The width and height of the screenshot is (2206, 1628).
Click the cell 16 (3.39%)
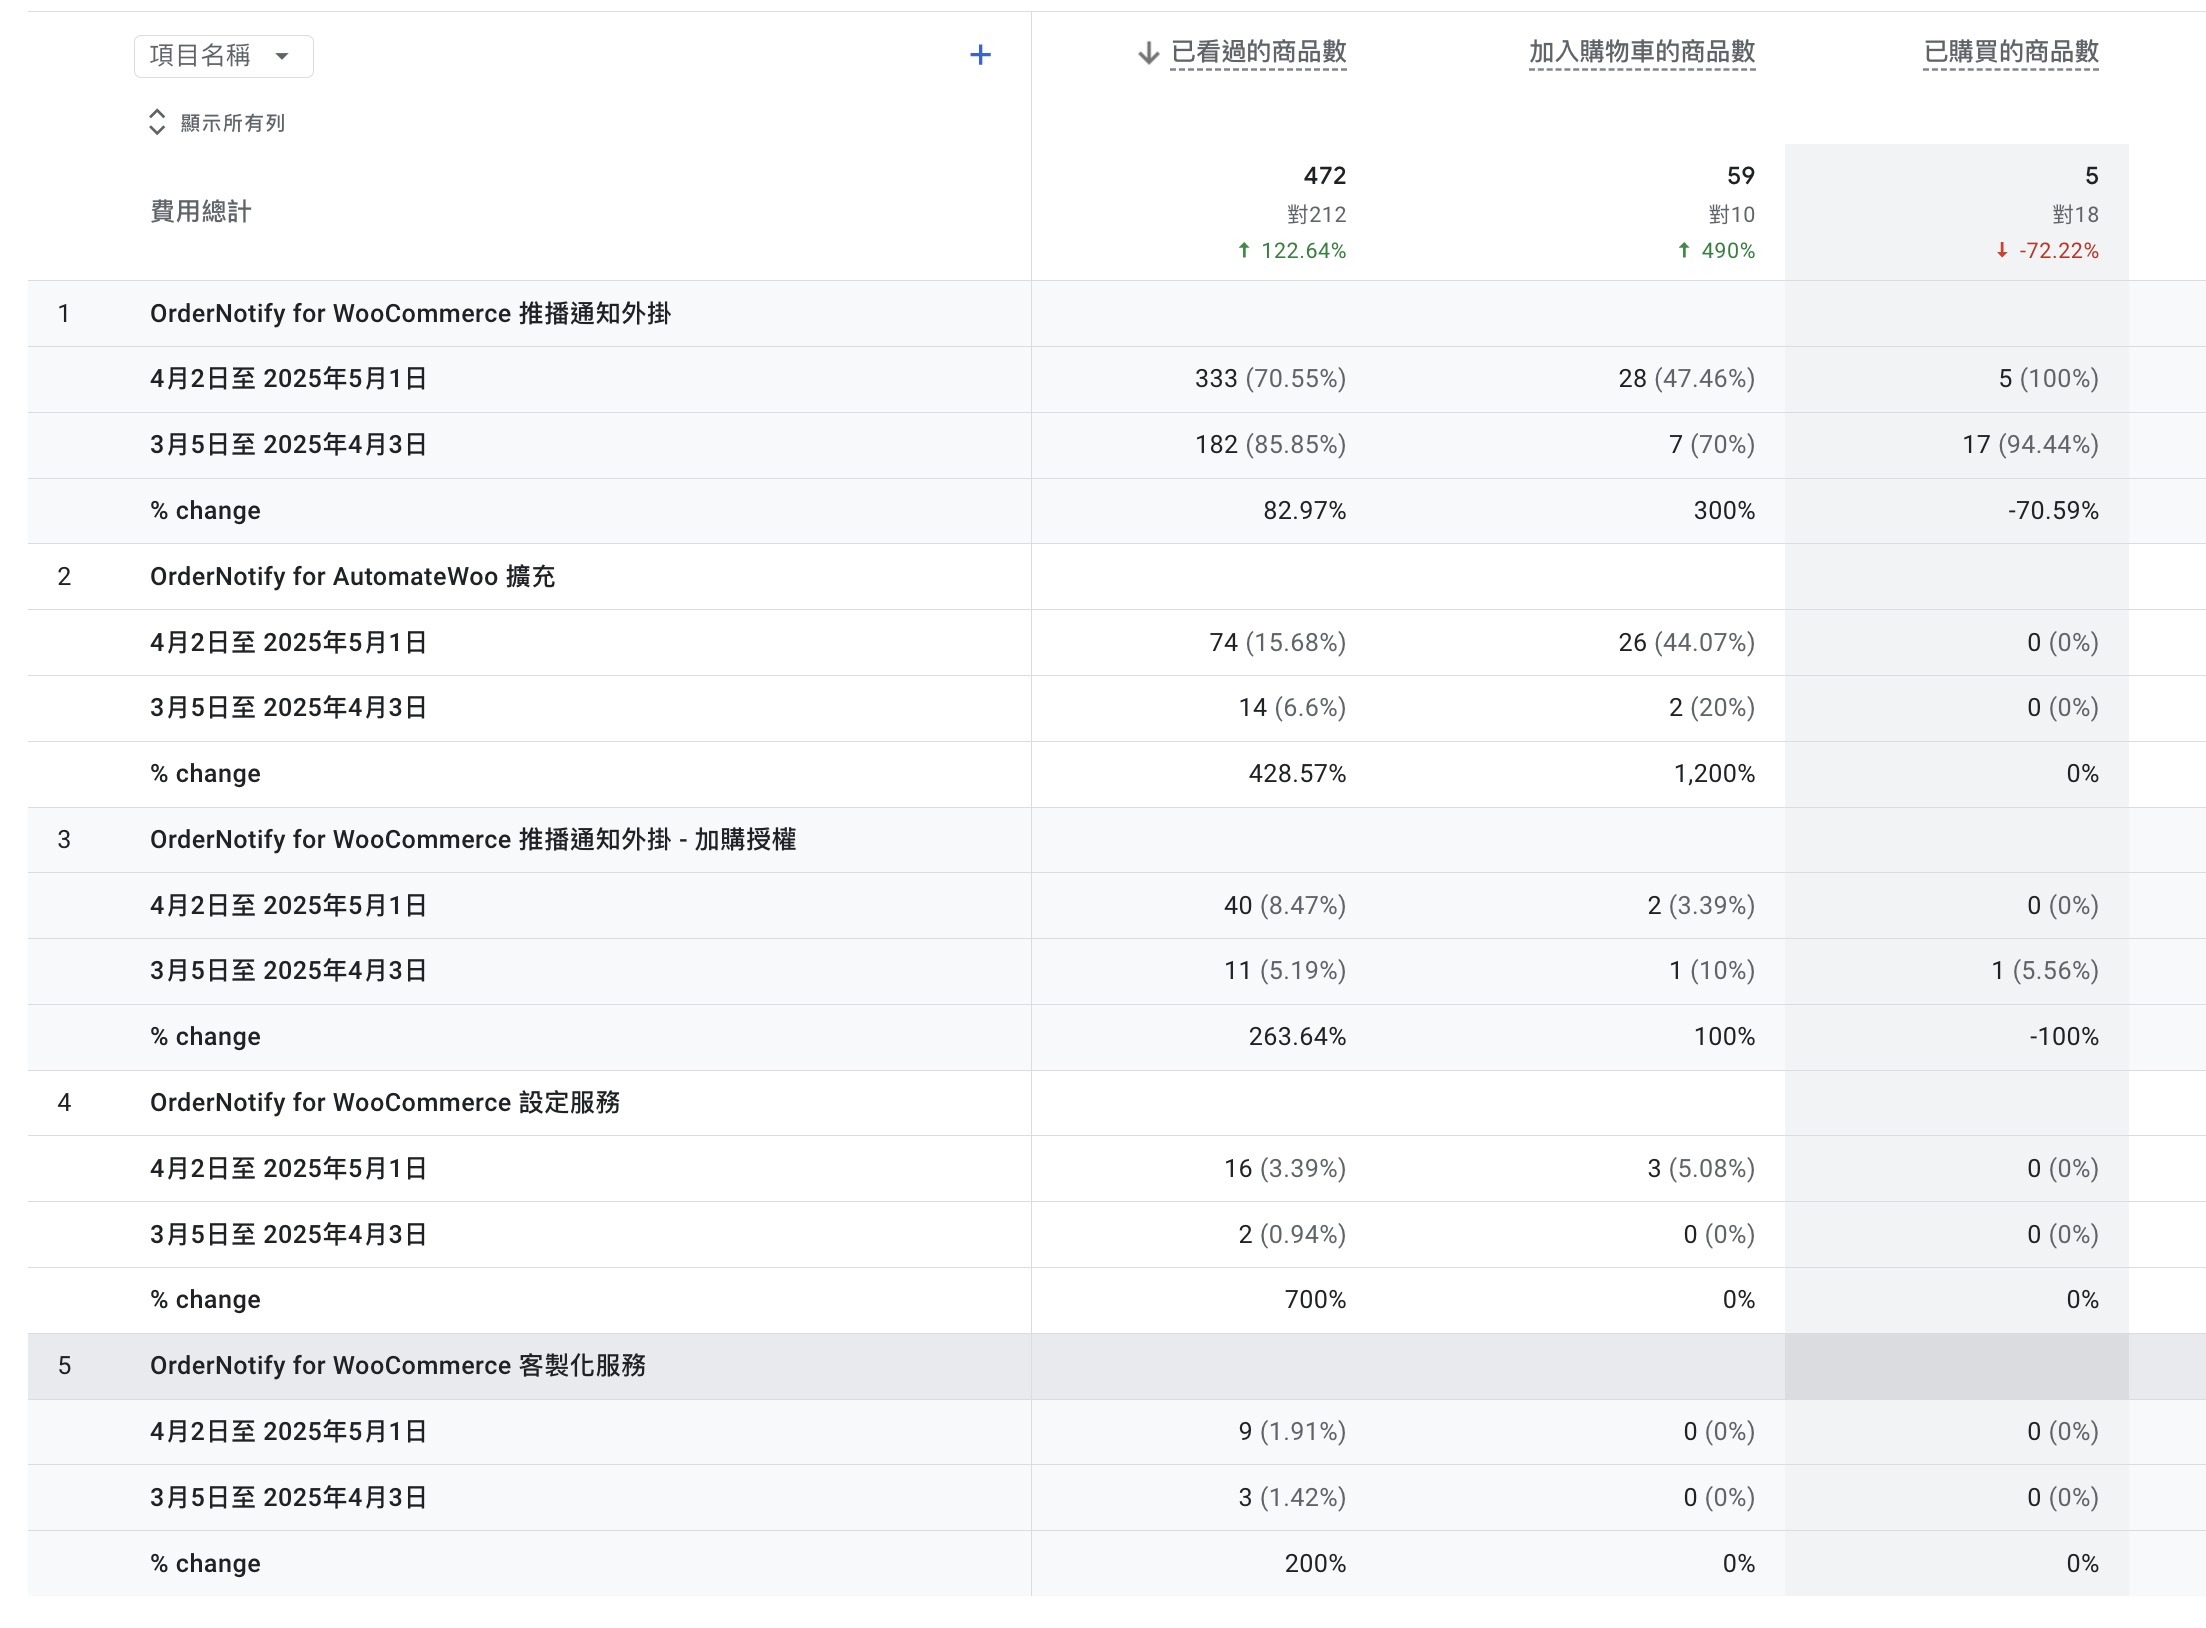click(x=1285, y=1169)
